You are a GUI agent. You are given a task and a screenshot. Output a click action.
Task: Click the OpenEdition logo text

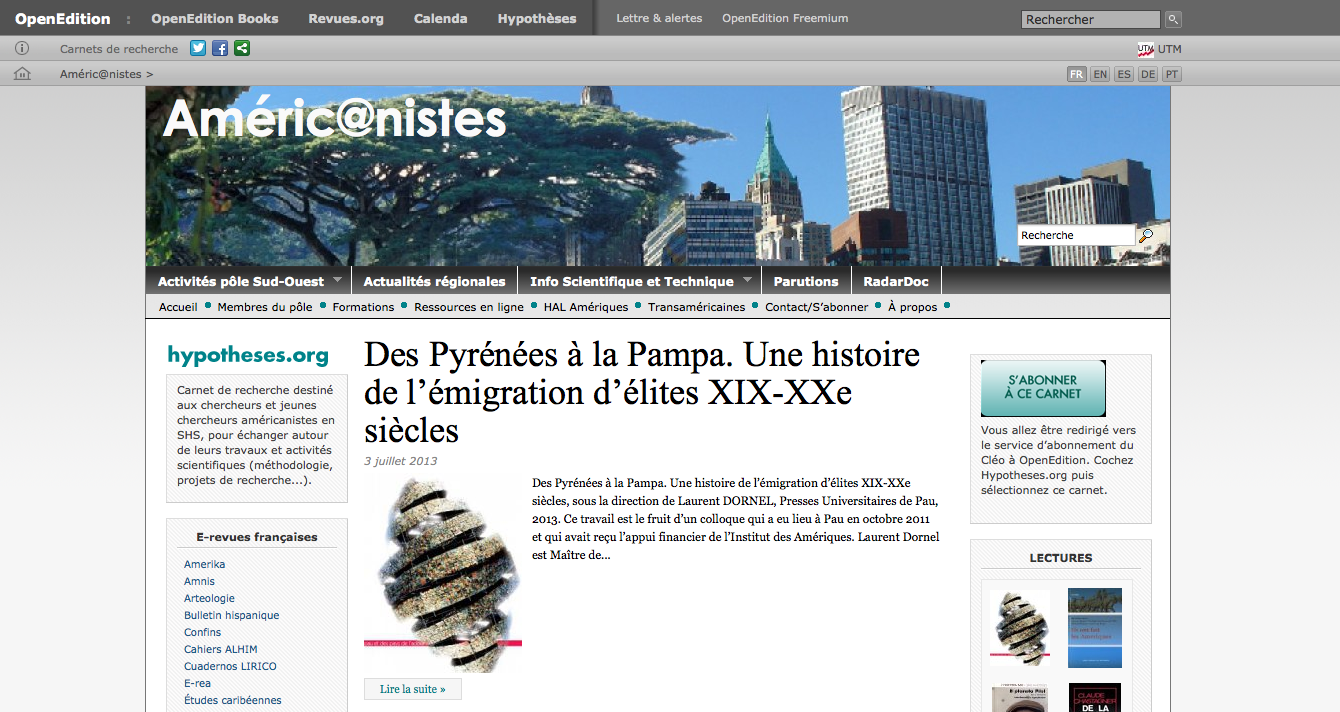[63, 18]
